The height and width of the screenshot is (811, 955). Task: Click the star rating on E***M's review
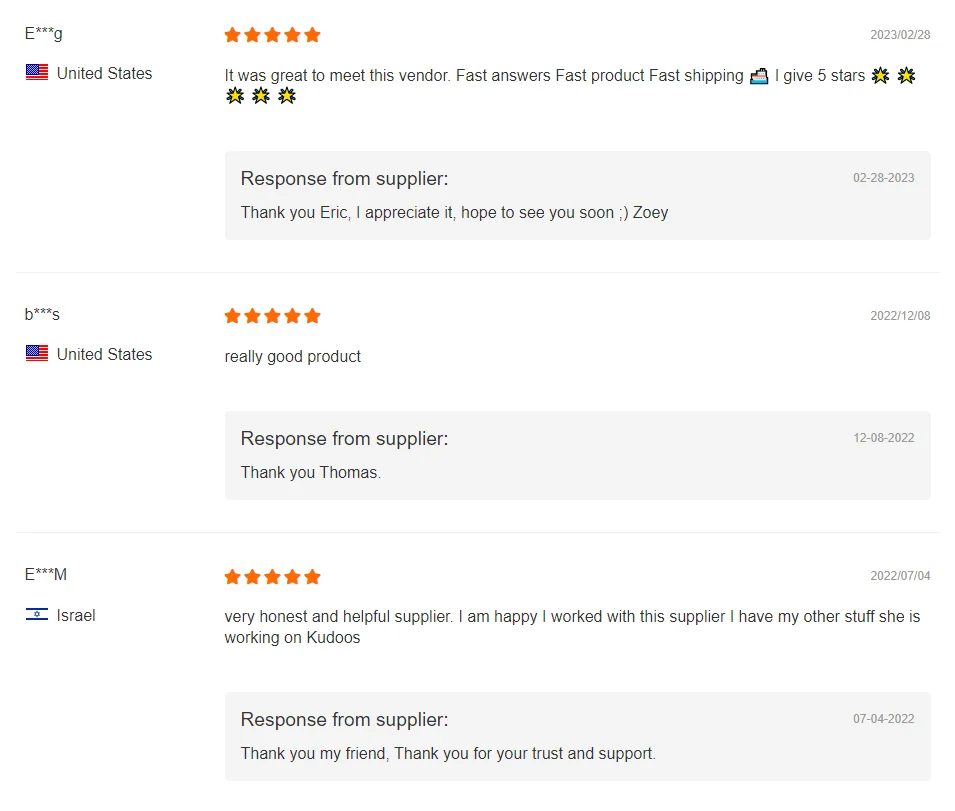(272, 577)
